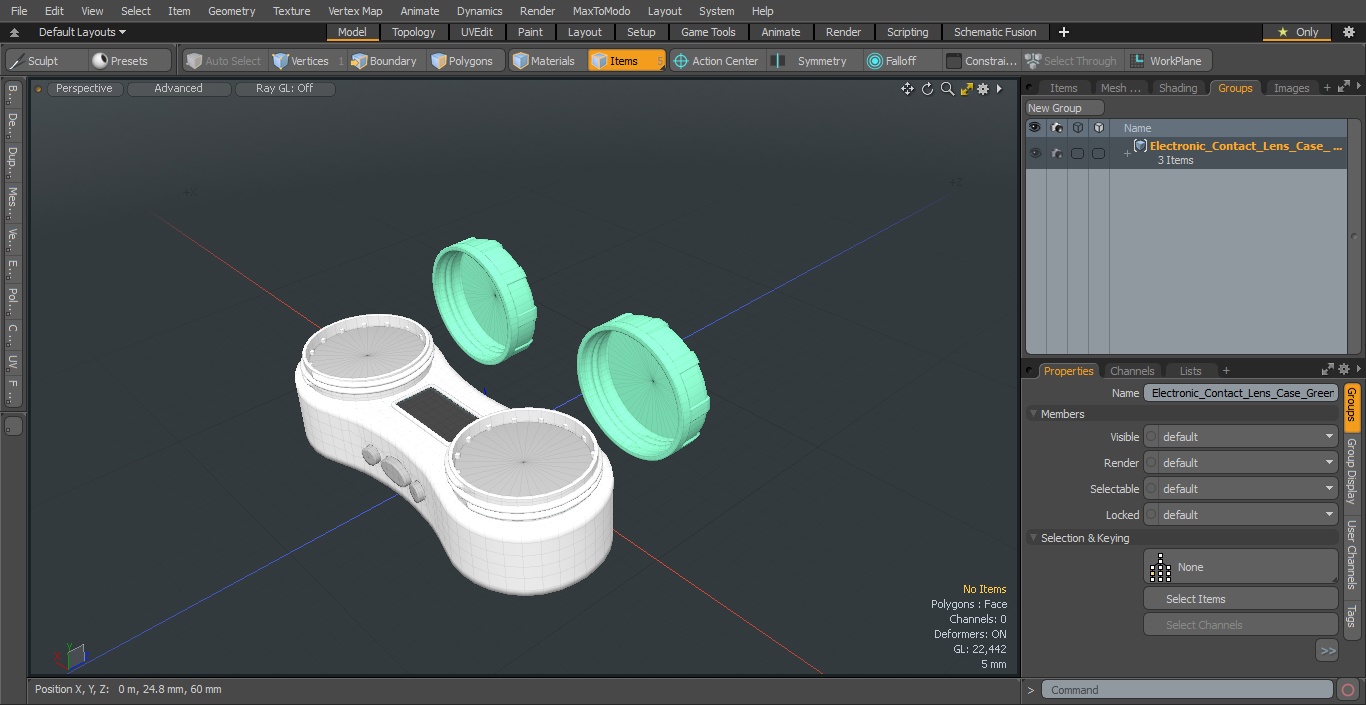Switch to Vertices selection mode
1366x705 pixels.
point(300,61)
